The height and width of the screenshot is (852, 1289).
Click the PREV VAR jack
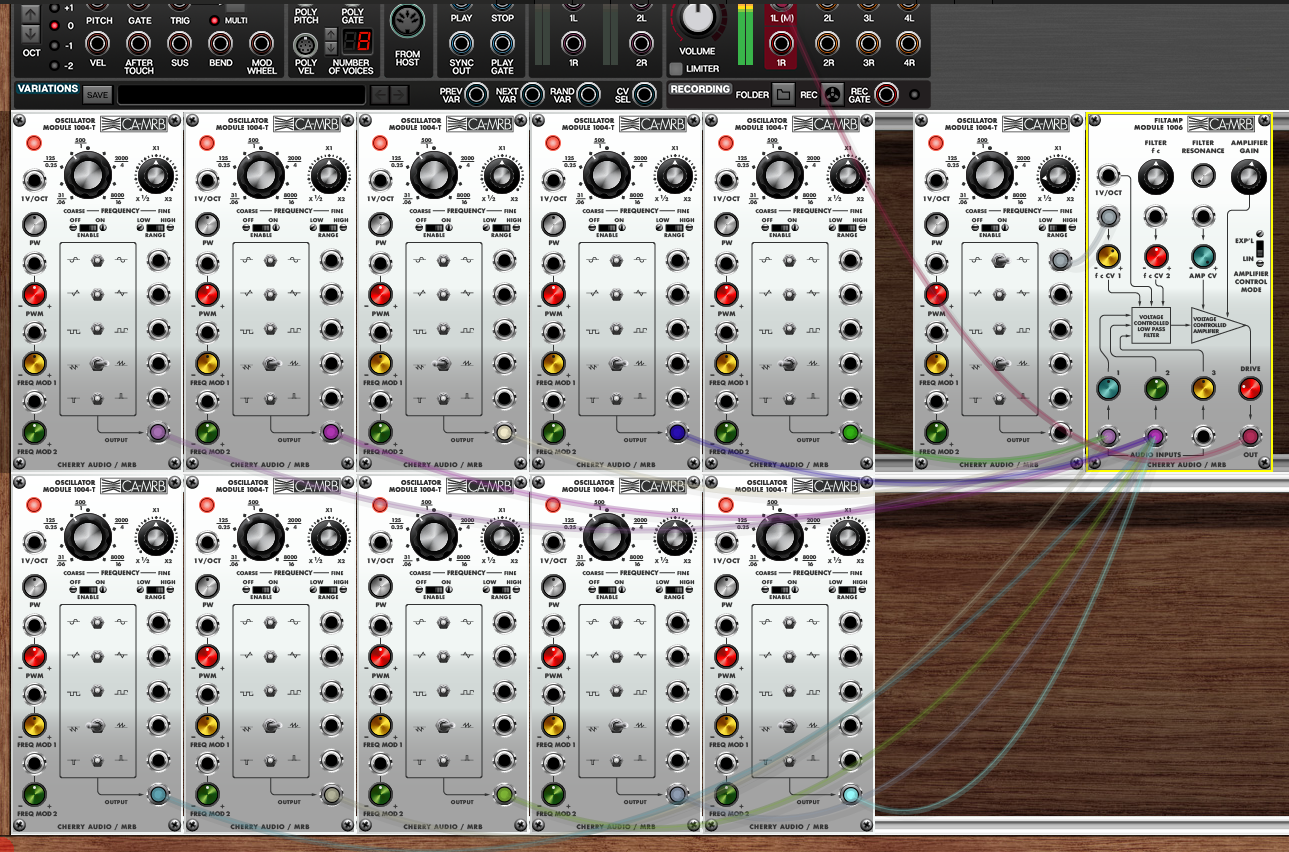pyautogui.click(x=478, y=95)
